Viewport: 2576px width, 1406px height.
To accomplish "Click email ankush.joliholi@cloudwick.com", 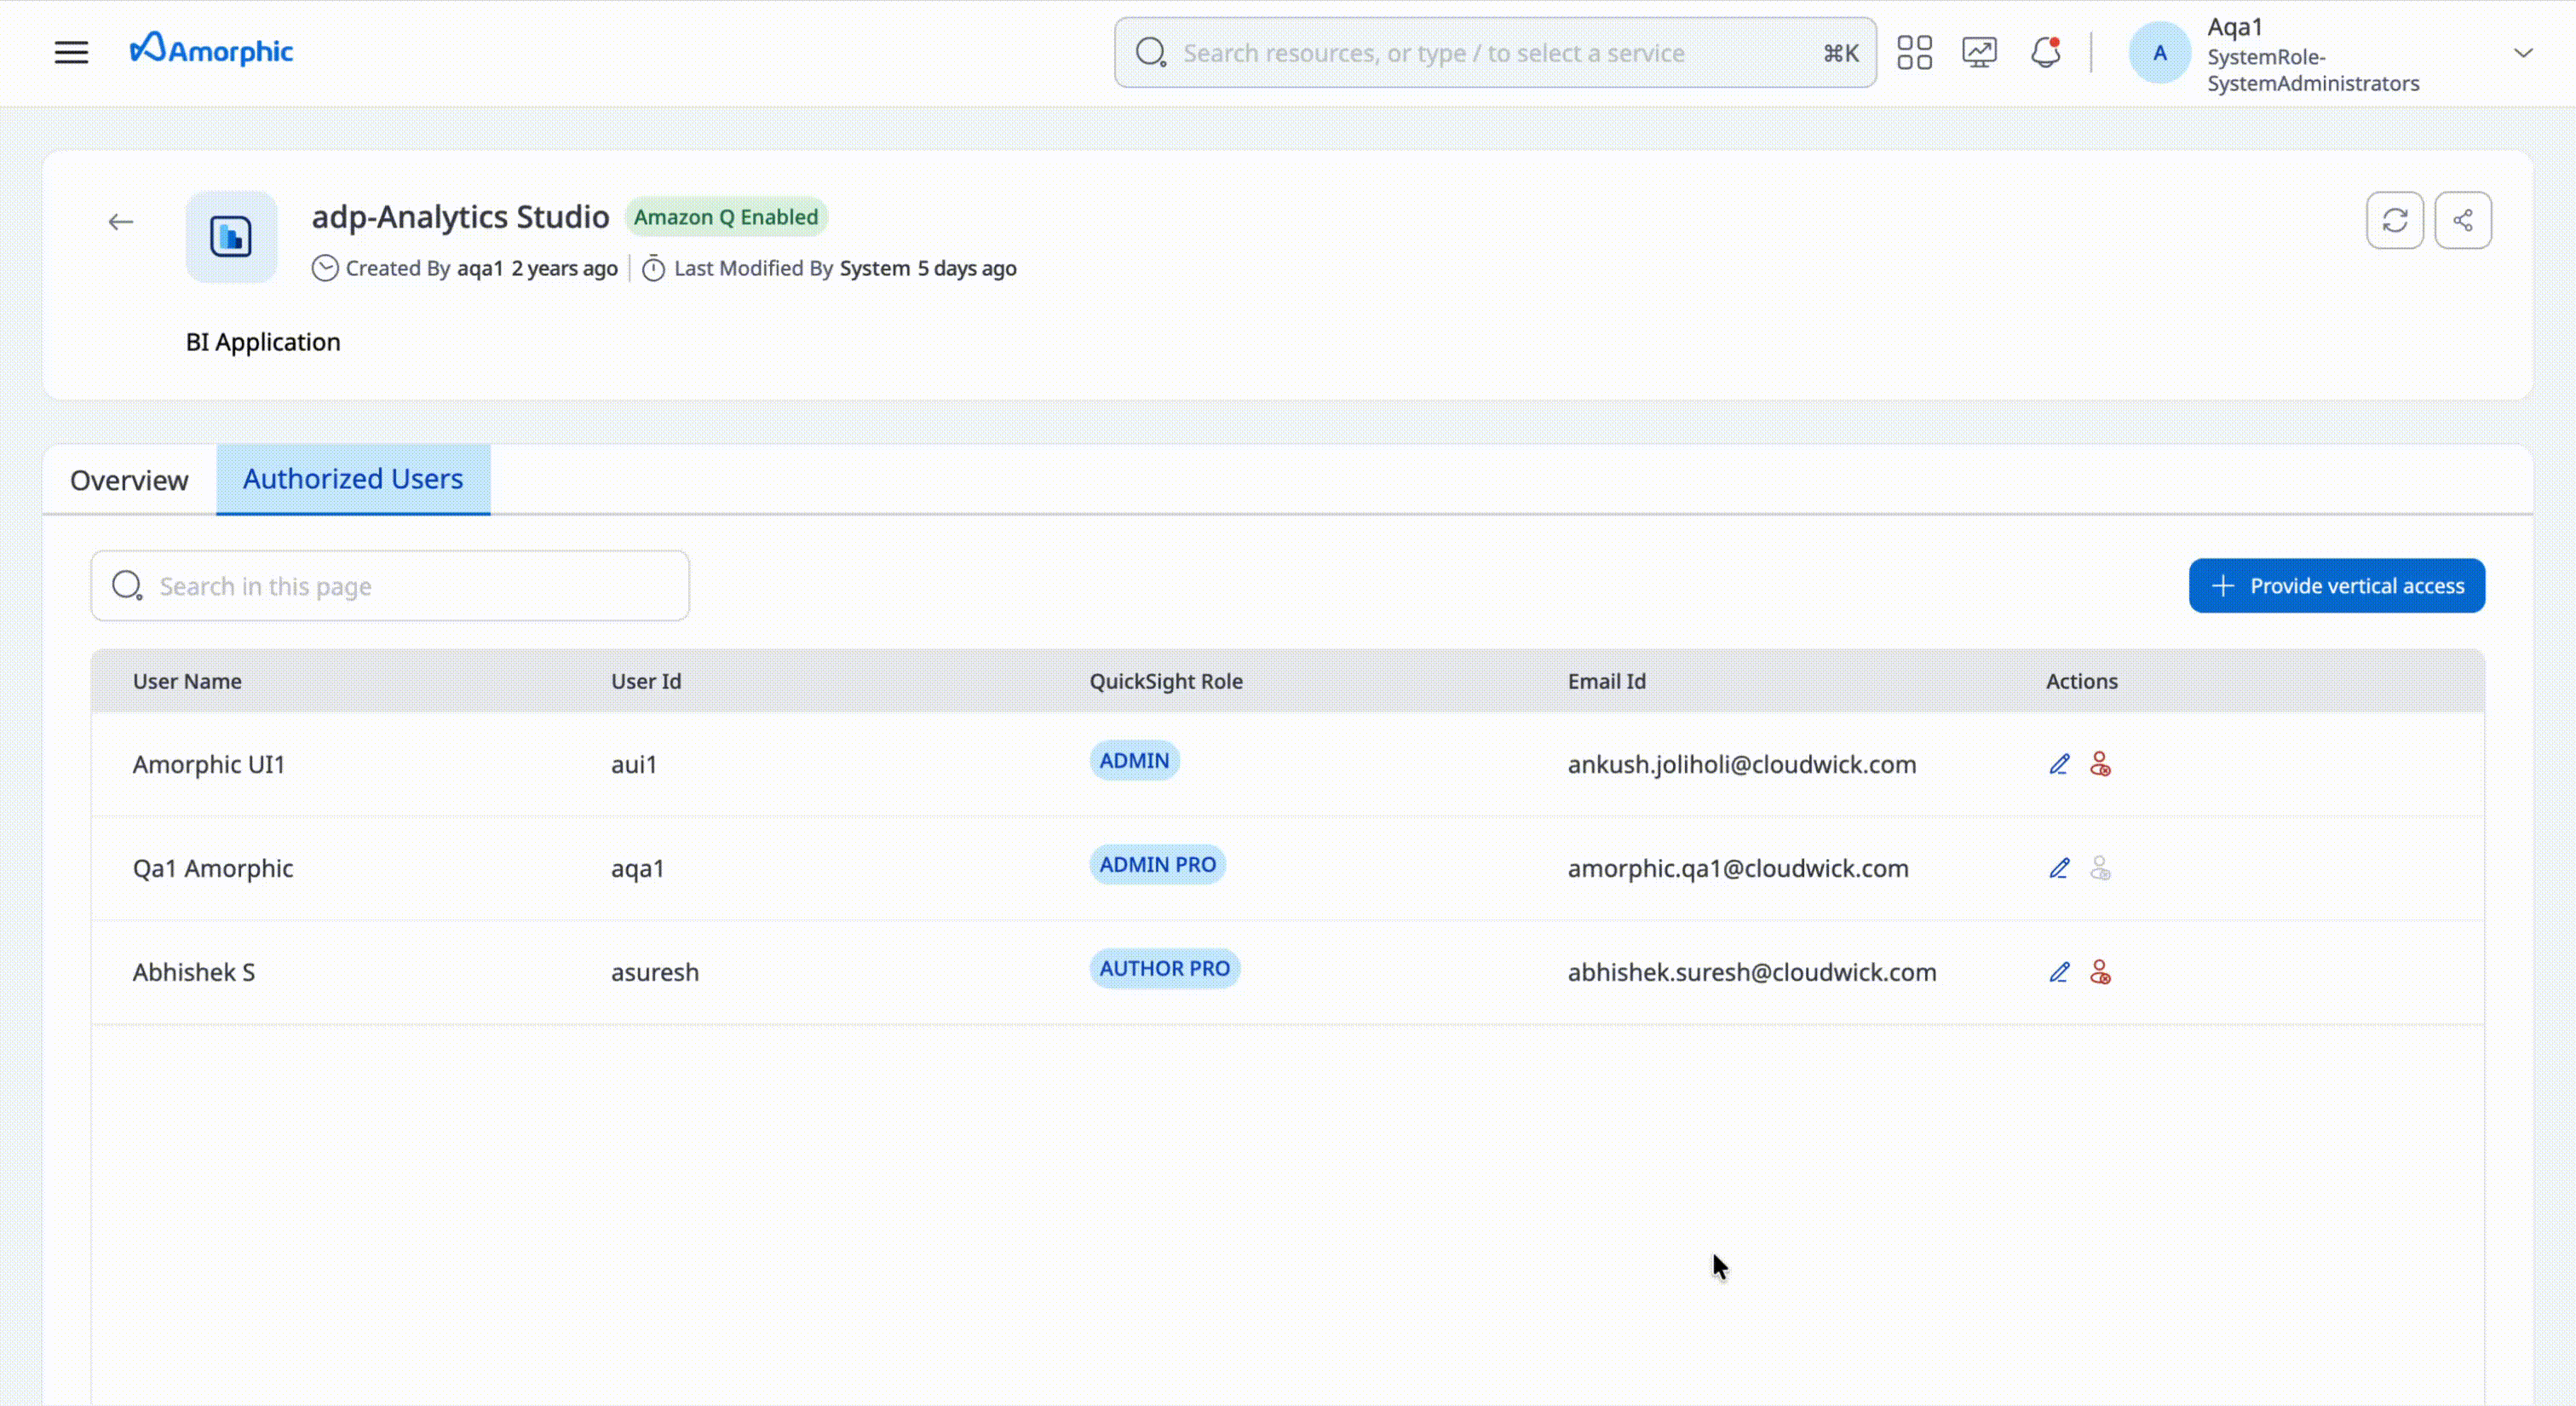I will (1742, 765).
